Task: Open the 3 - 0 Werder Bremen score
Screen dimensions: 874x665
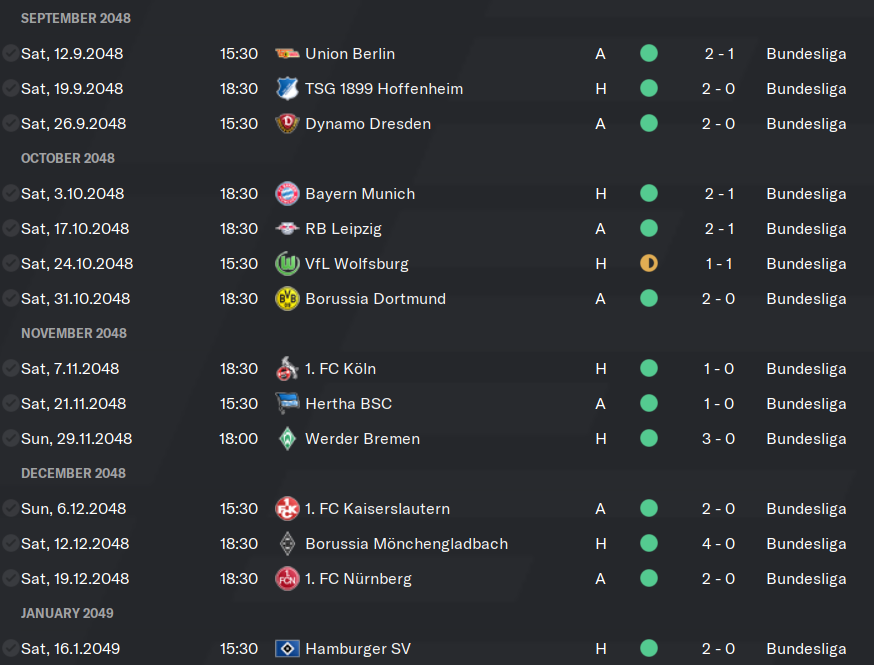Action: 718,439
